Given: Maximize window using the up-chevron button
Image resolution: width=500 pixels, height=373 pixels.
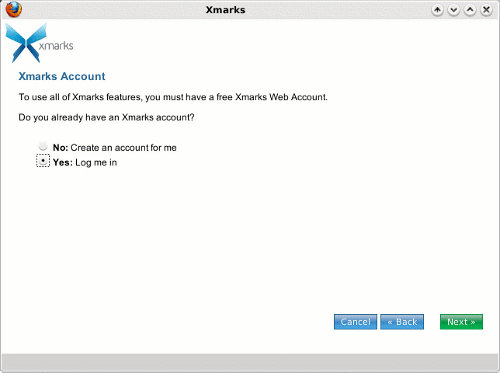Looking at the screenshot, I should [x=470, y=10].
